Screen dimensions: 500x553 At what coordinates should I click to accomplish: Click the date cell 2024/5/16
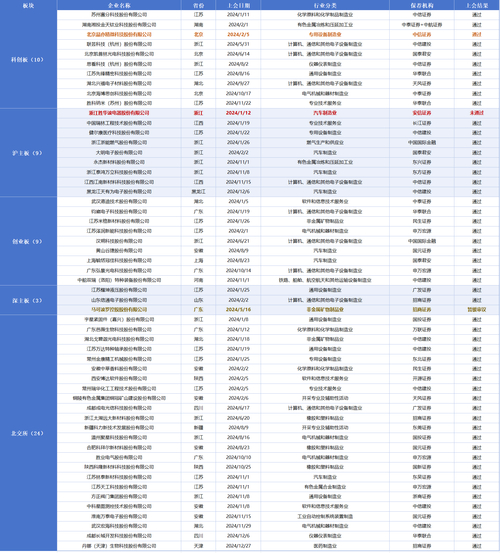click(238, 310)
